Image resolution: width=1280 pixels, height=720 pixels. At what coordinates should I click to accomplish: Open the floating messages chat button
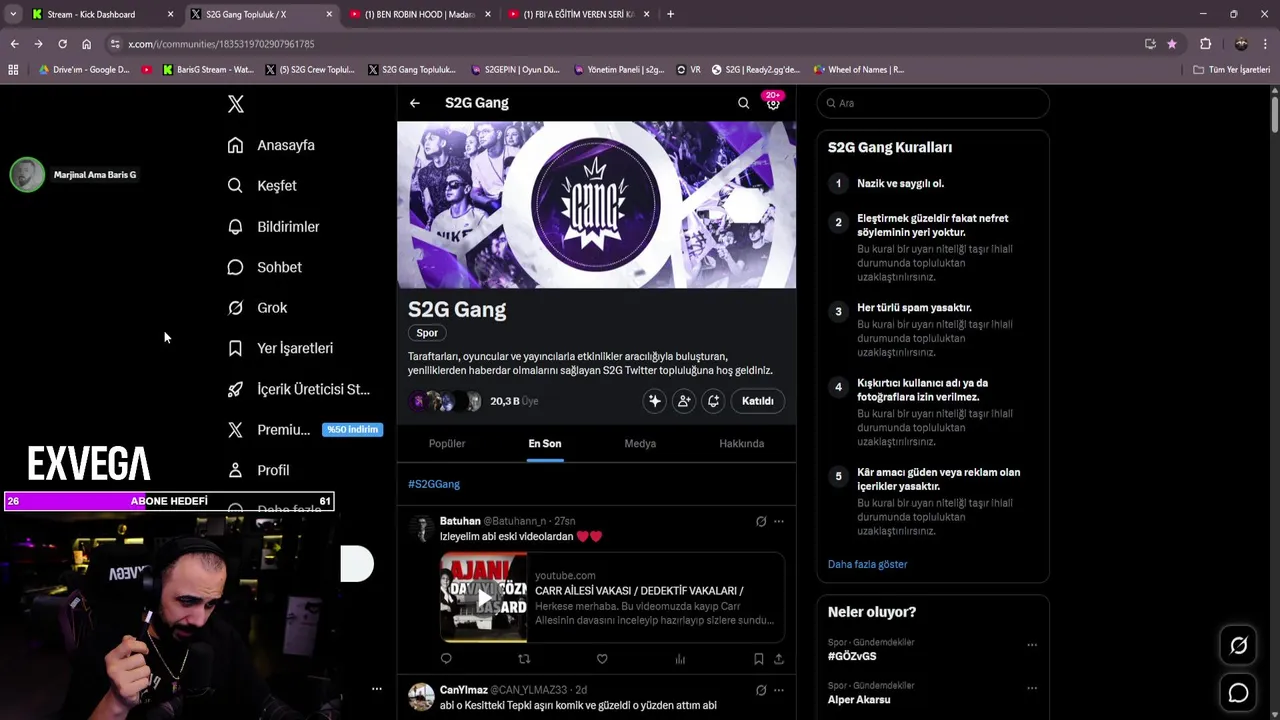pyautogui.click(x=1238, y=693)
